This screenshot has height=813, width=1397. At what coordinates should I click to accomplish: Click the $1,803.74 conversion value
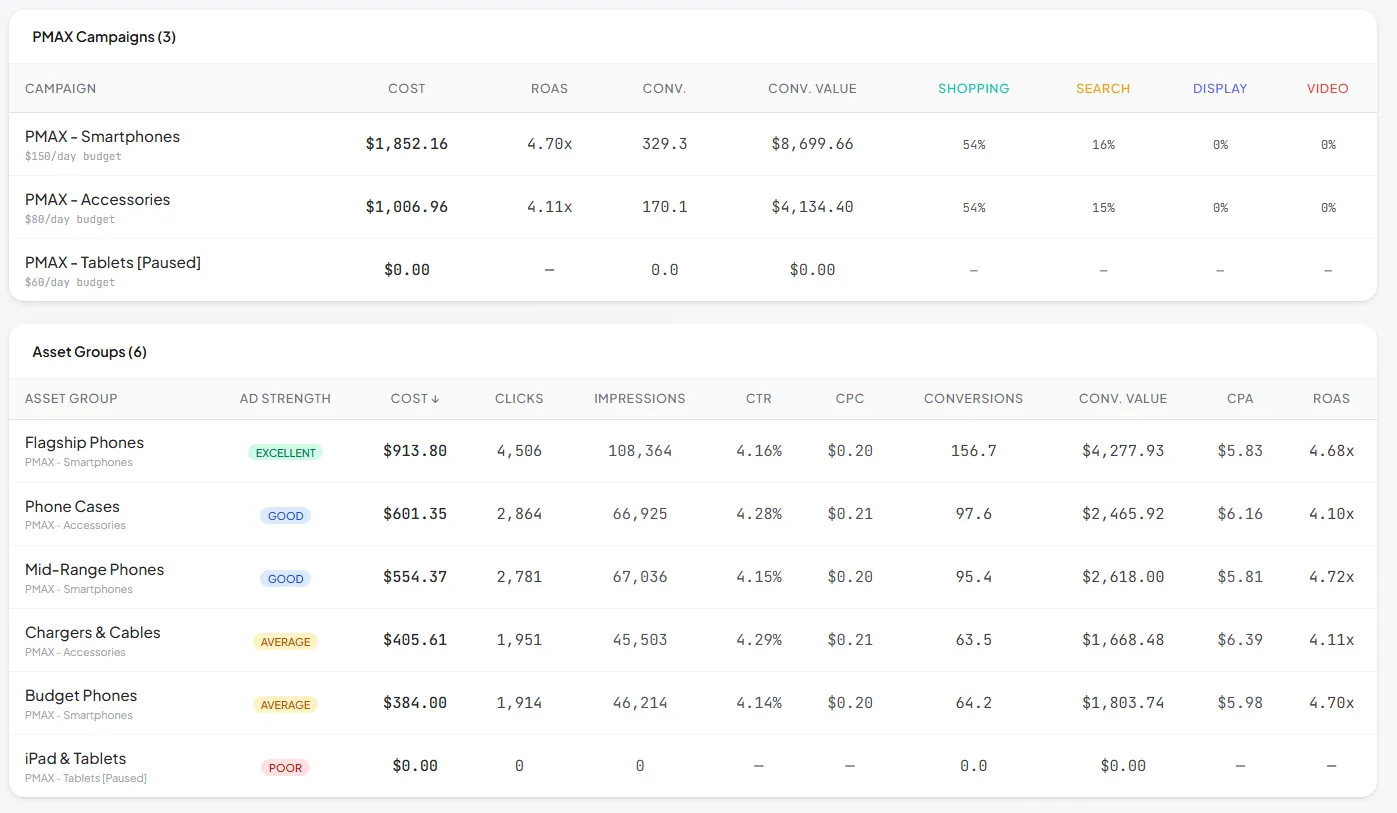(1123, 703)
